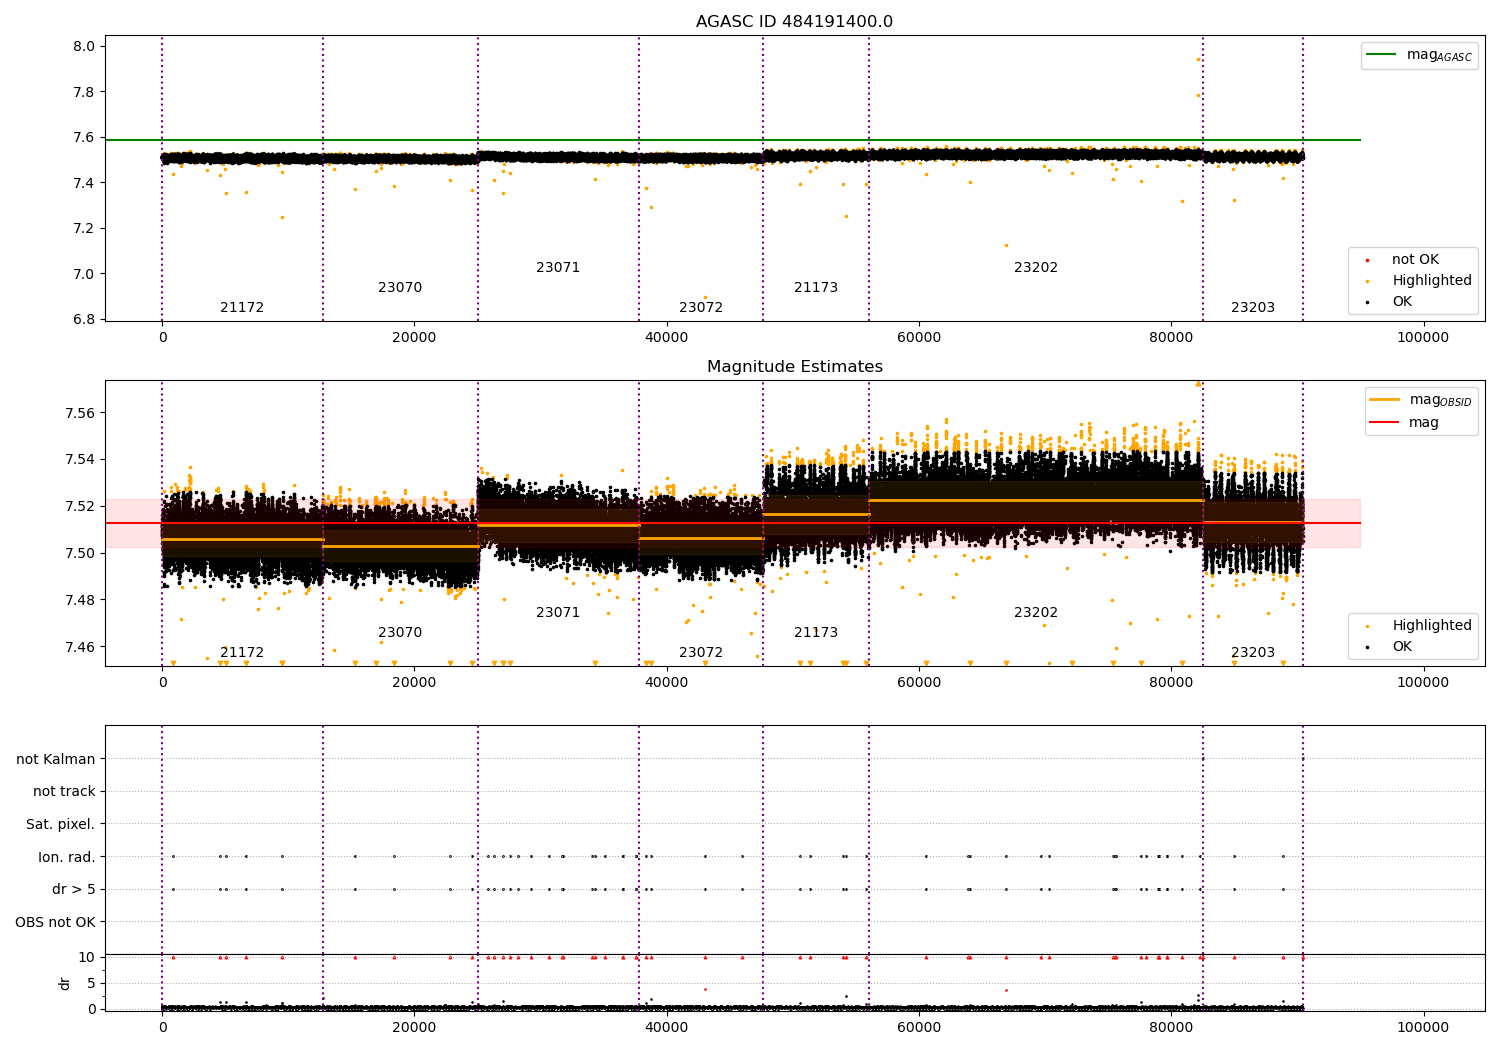
Task: Click the rotated 'dr' y-axis label
Action: 65,983
